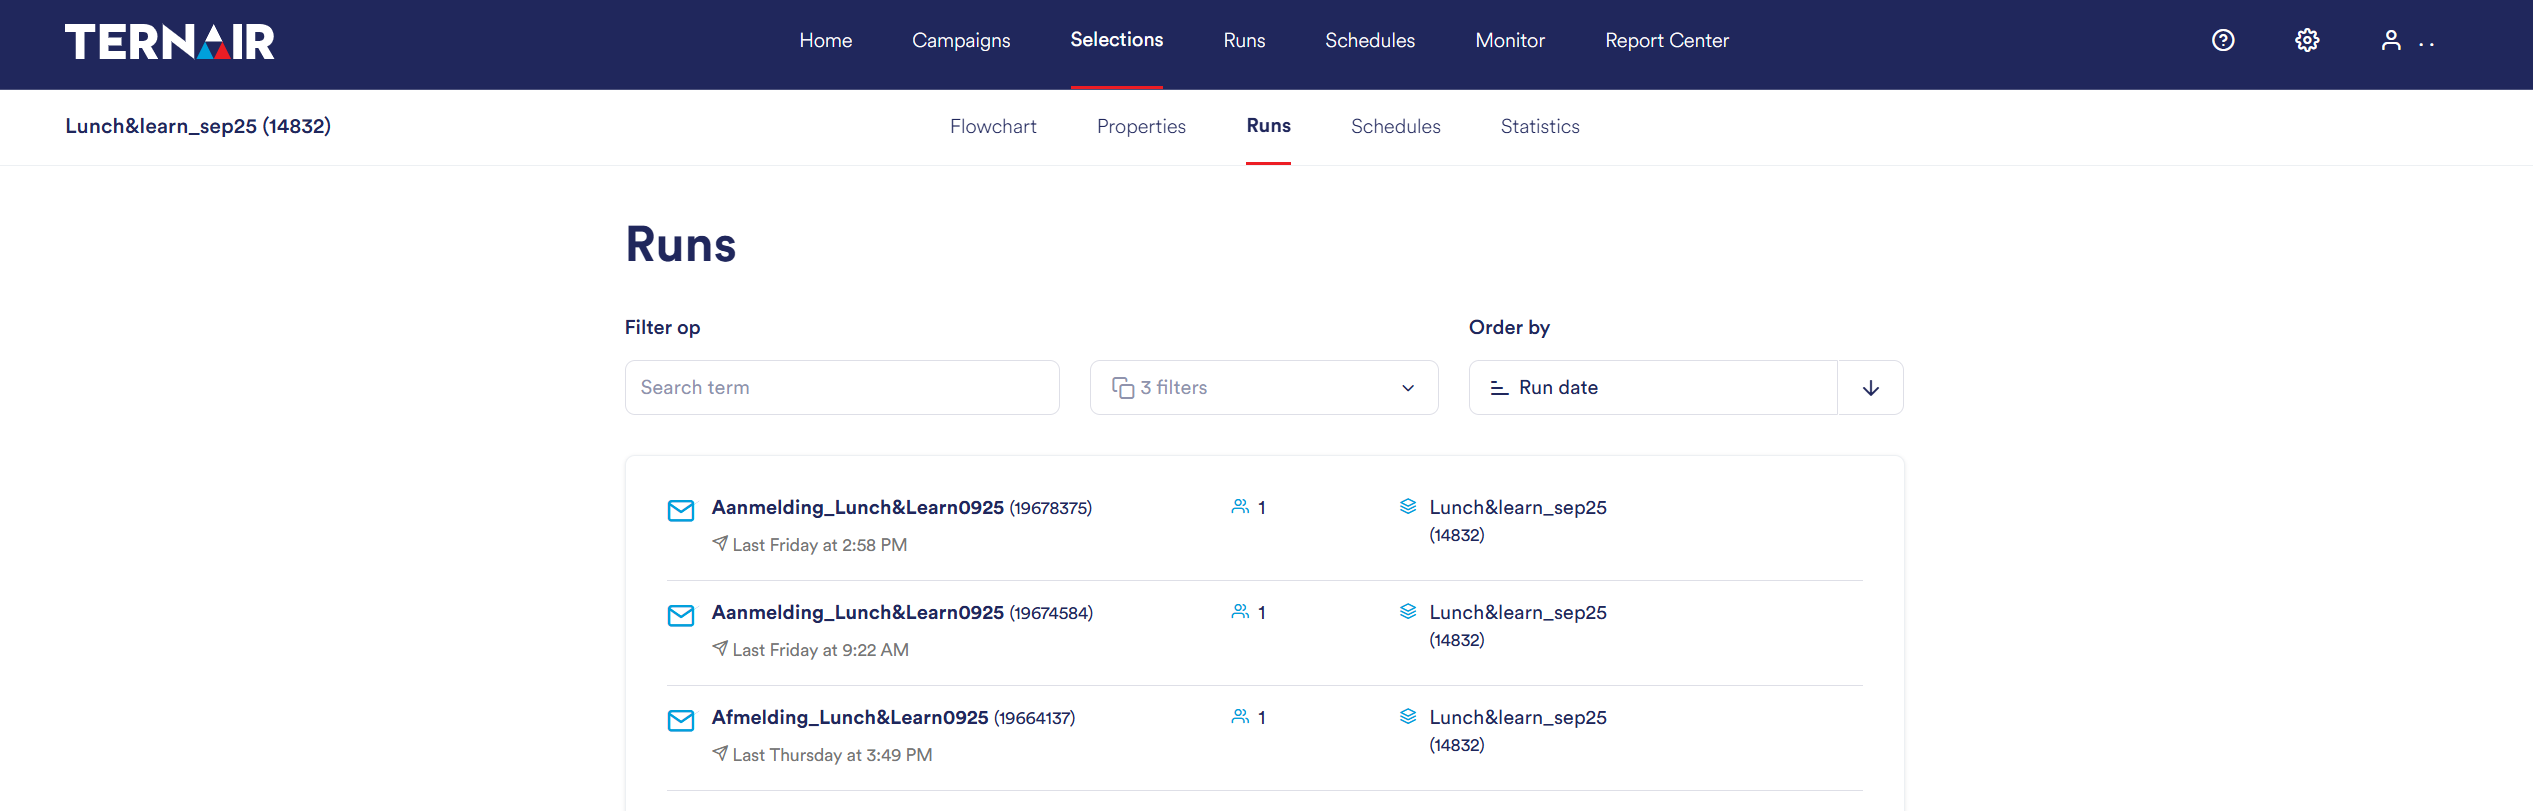Click selection layers icon in first row
Image resolution: width=2533 pixels, height=811 pixels.
(1408, 507)
